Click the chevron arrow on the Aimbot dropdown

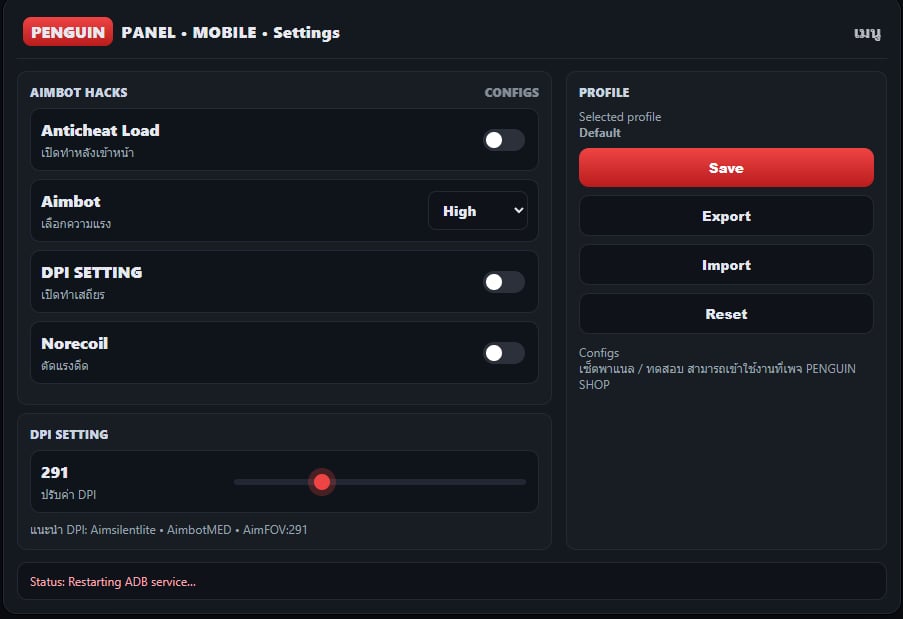tap(518, 211)
